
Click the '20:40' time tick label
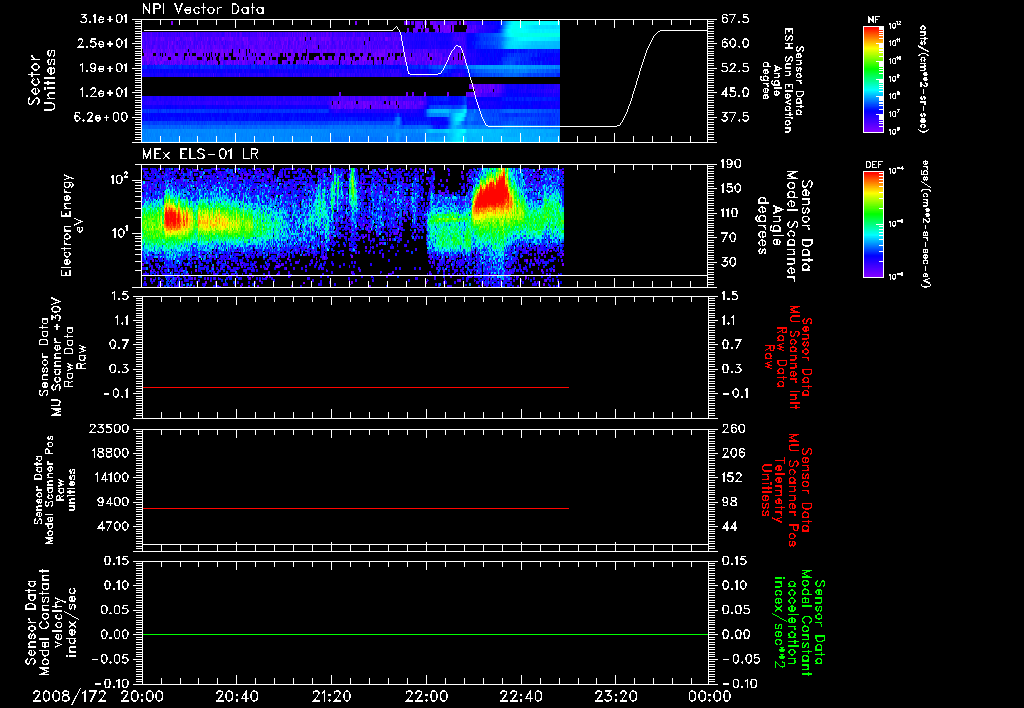[x=236, y=696]
